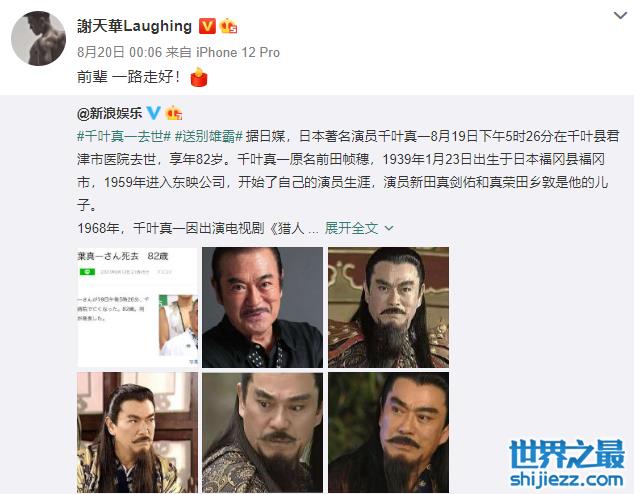Click the orange V verification badge
634x494 pixels.
[x=207, y=26]
